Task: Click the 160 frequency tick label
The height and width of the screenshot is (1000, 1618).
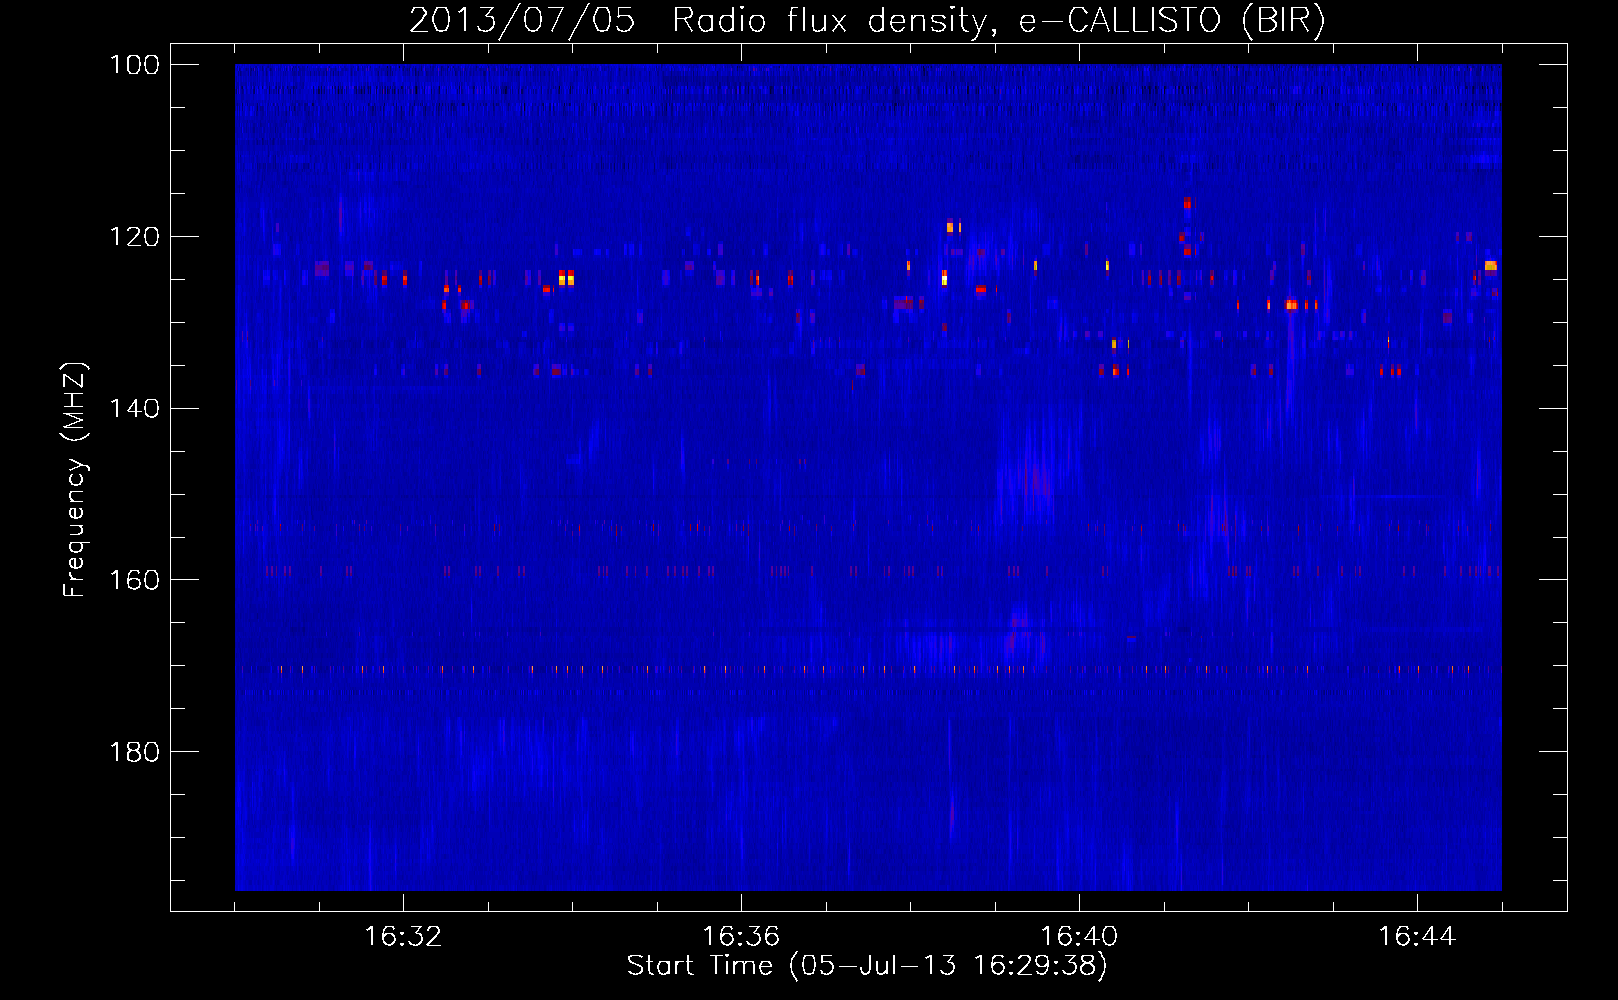Action: [133, 580]
